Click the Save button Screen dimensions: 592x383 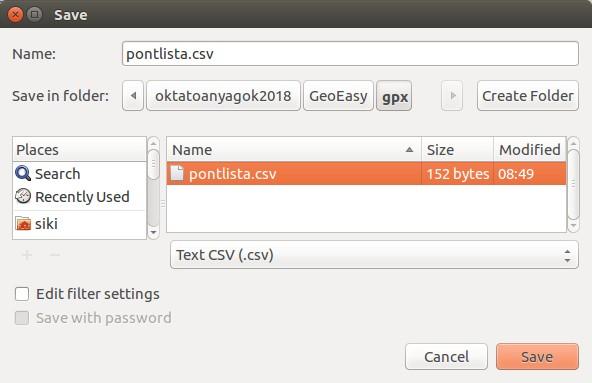point(537,357)
